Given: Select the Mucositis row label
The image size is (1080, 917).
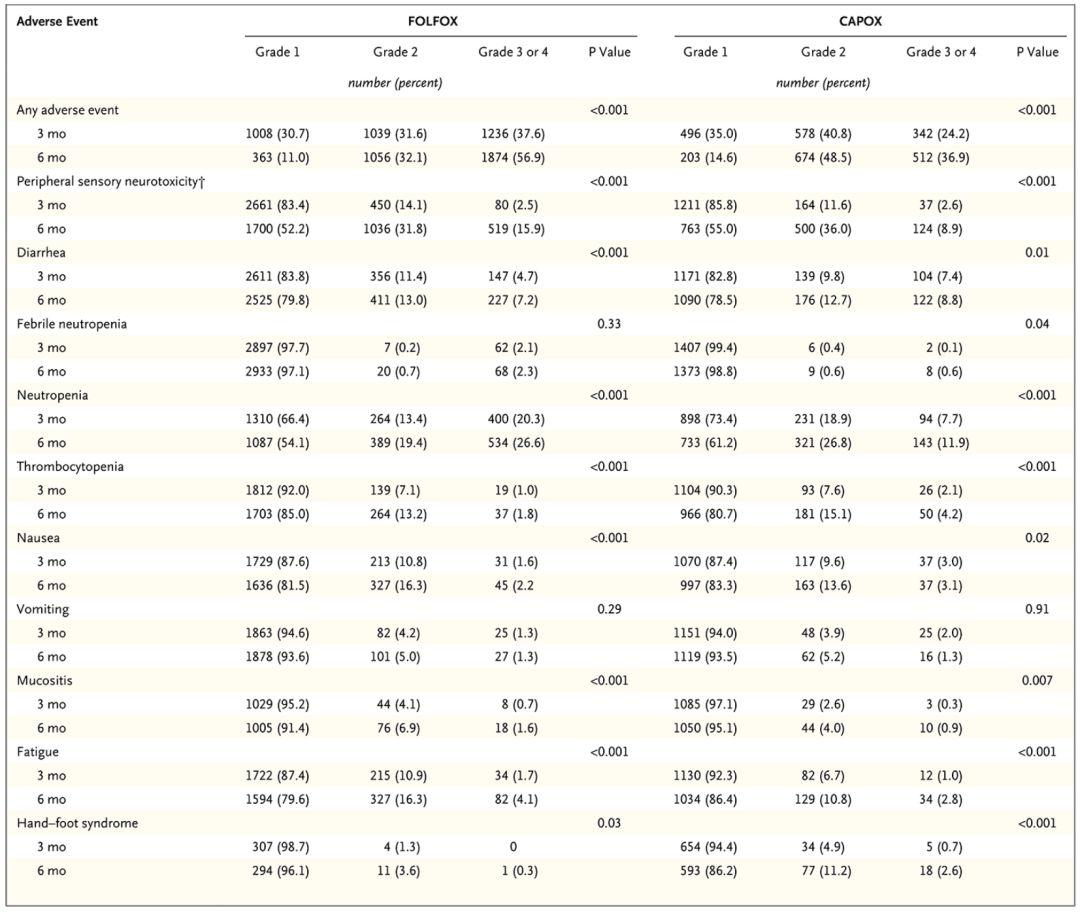Looking at the screenshot, I should tap(45, 680).
